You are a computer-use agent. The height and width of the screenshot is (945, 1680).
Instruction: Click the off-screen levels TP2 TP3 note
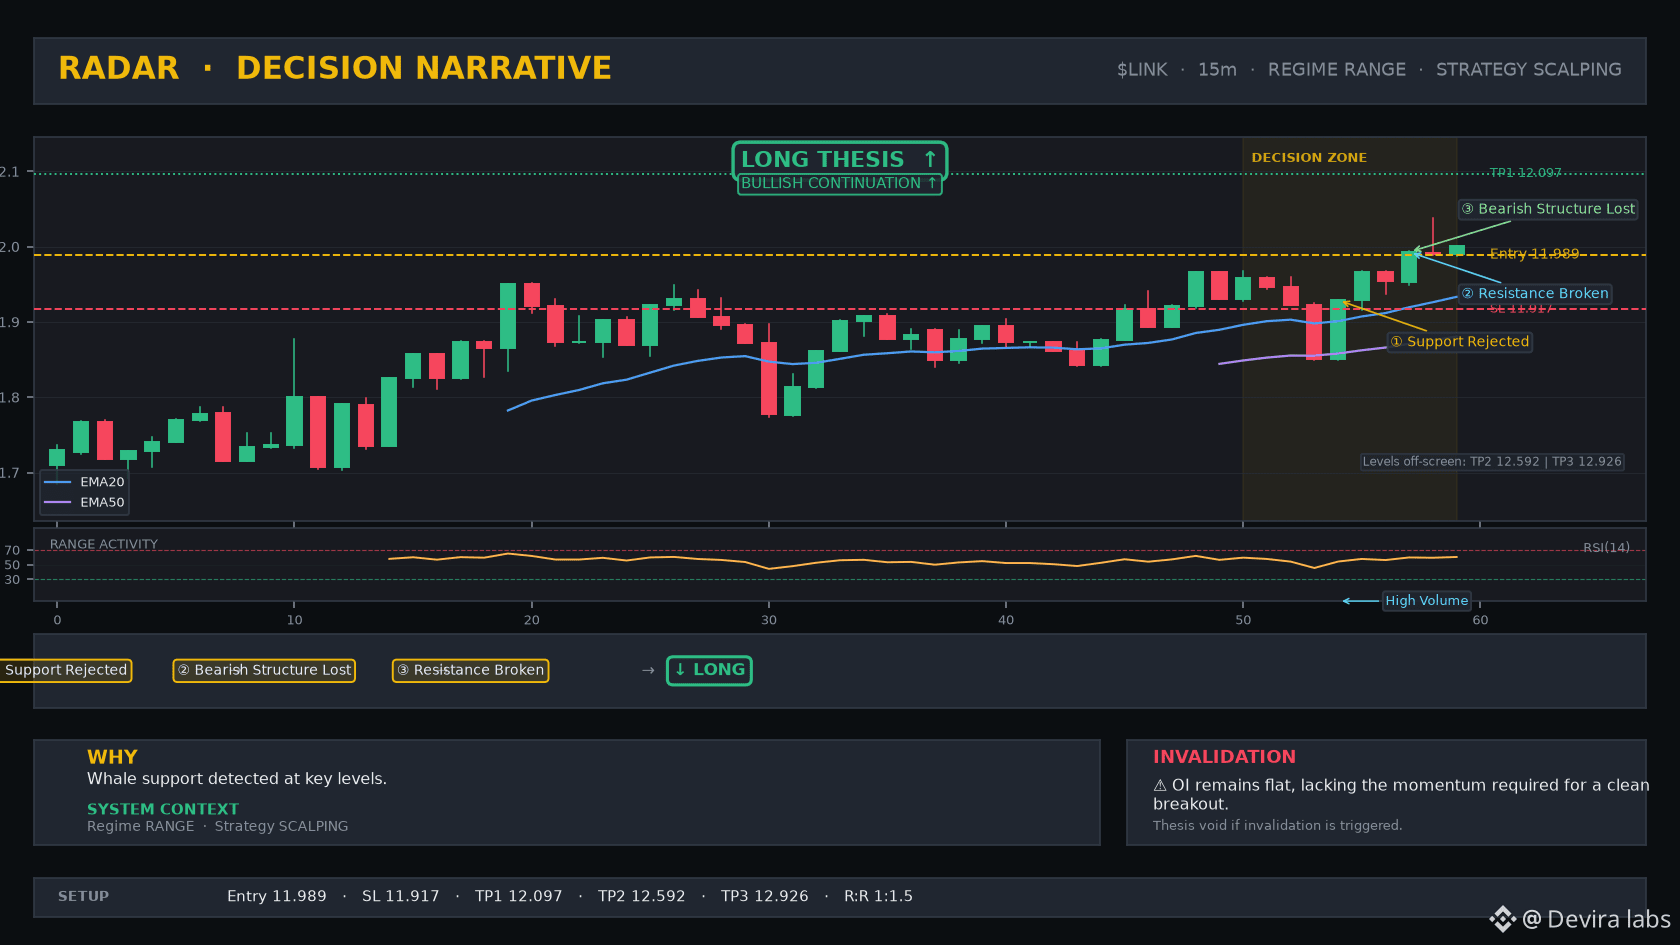pos(1492,462)
